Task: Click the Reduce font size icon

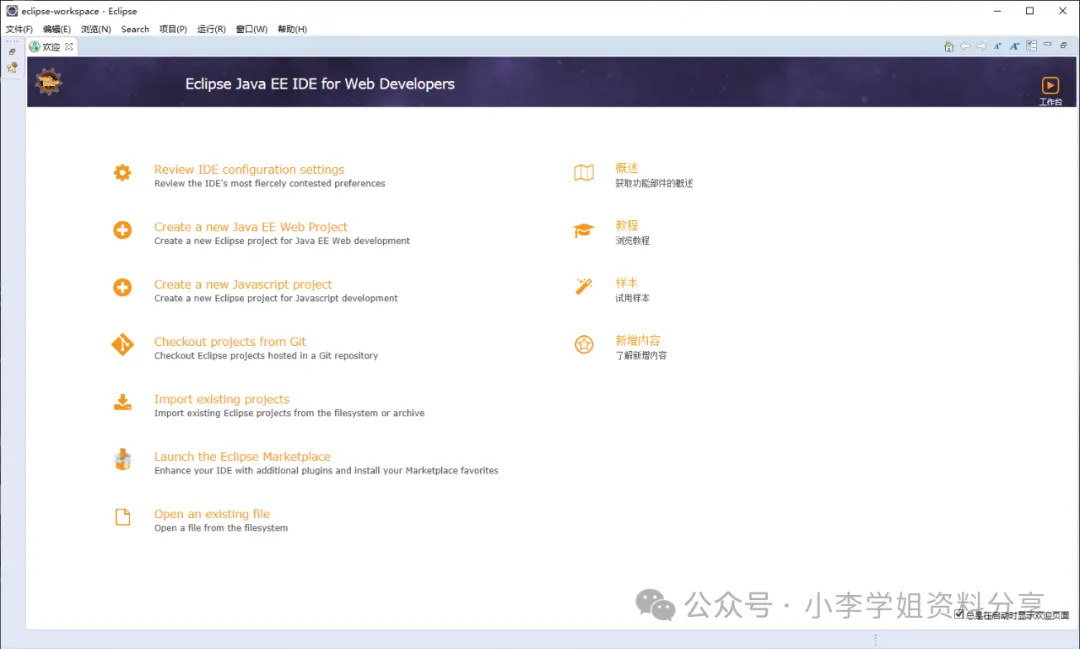Action: (997, 46)
